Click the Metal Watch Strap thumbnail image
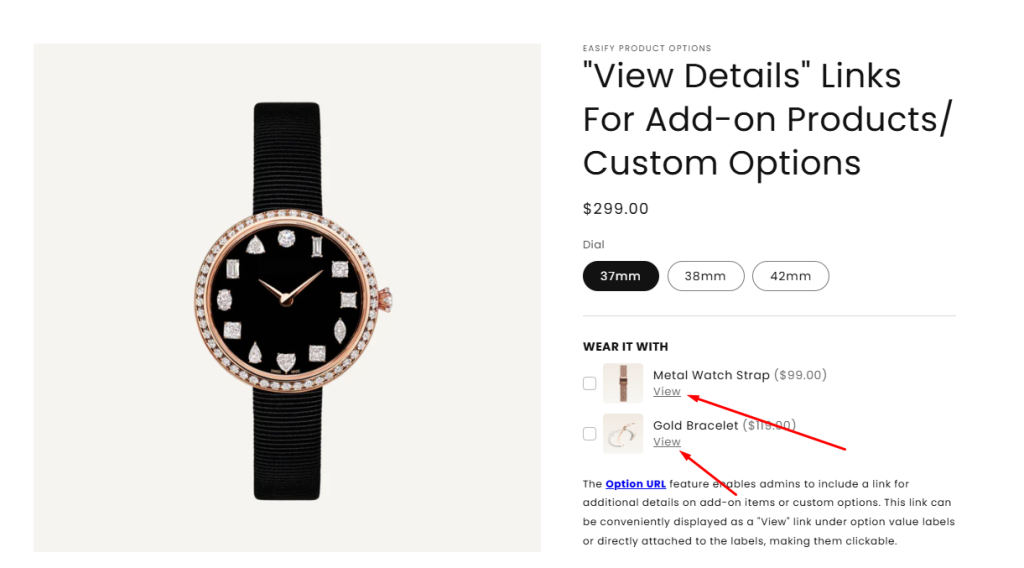1024x568 pixels. point(622,383)
